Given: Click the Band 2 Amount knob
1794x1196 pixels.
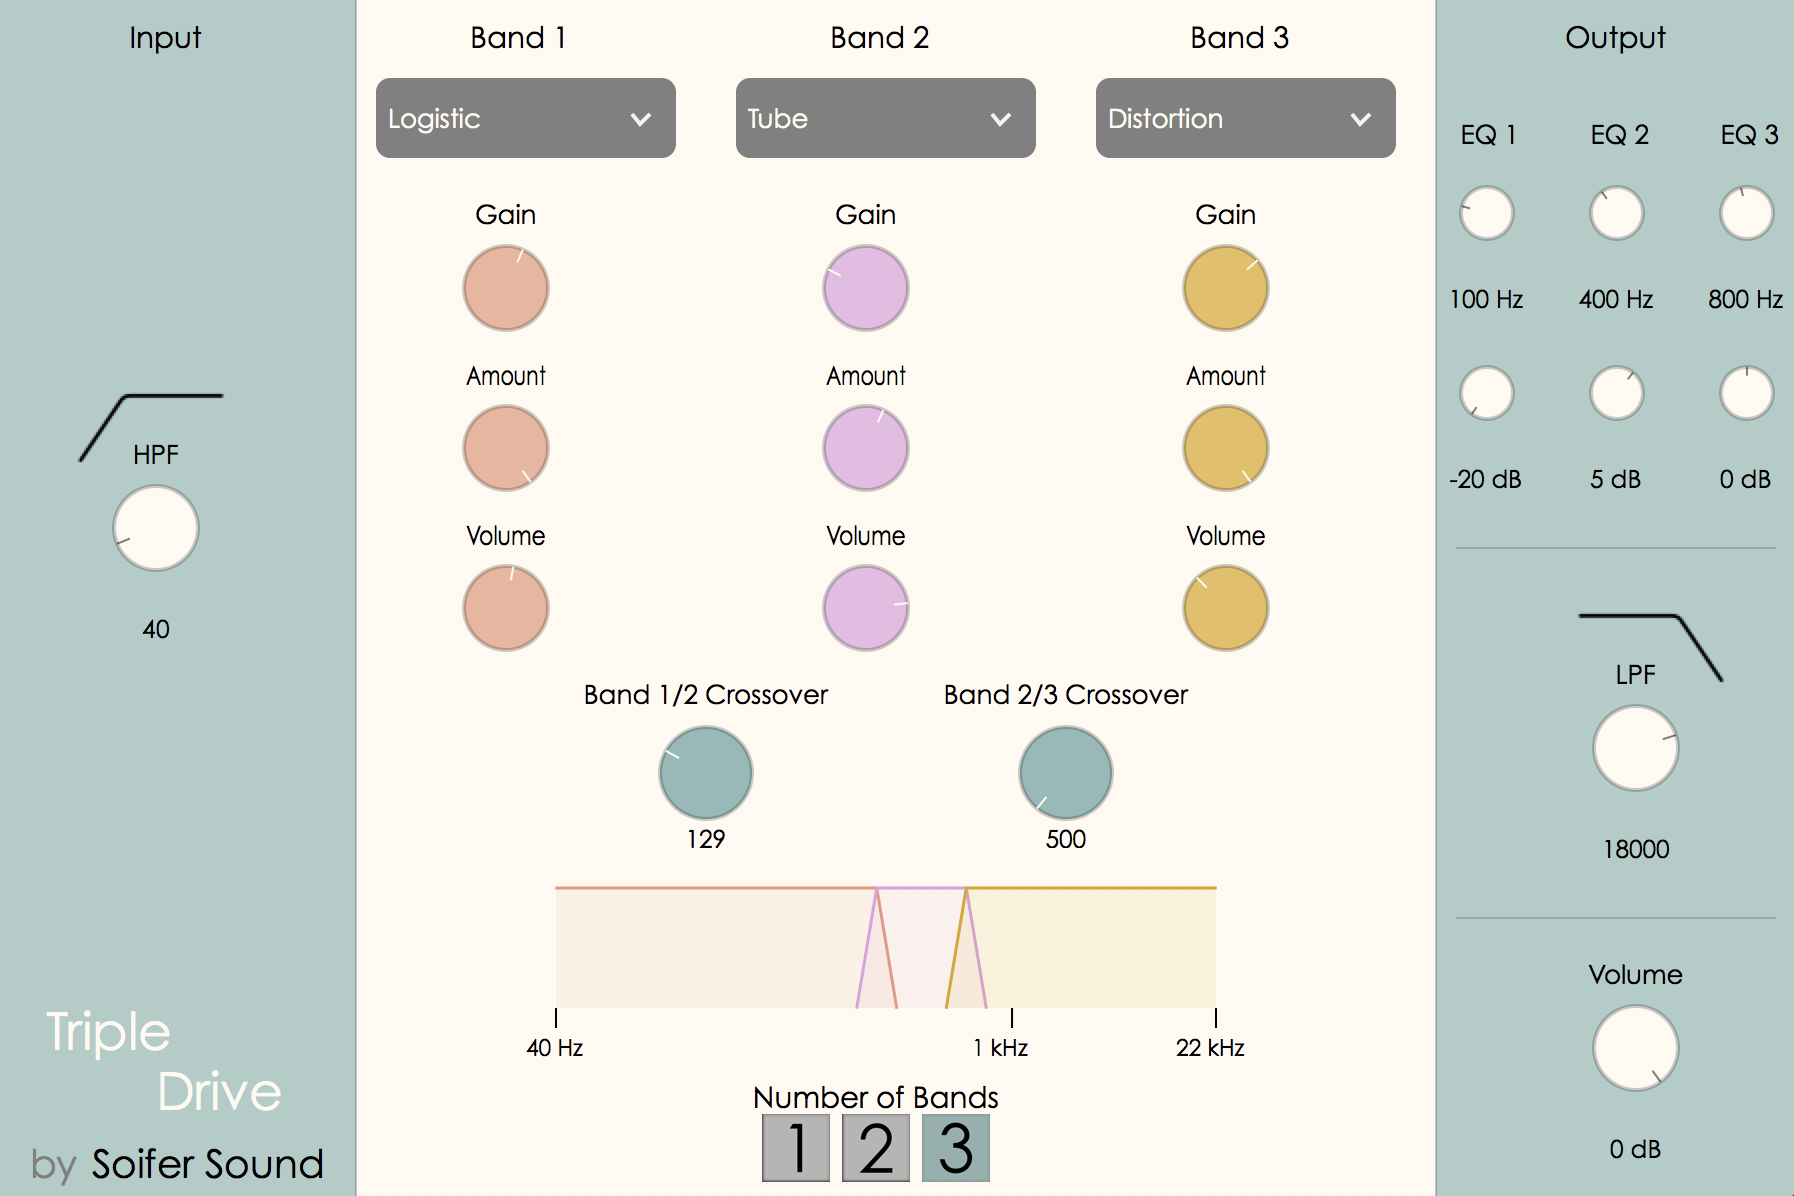Looking at the screenshot, I should [x=866, y=448].
